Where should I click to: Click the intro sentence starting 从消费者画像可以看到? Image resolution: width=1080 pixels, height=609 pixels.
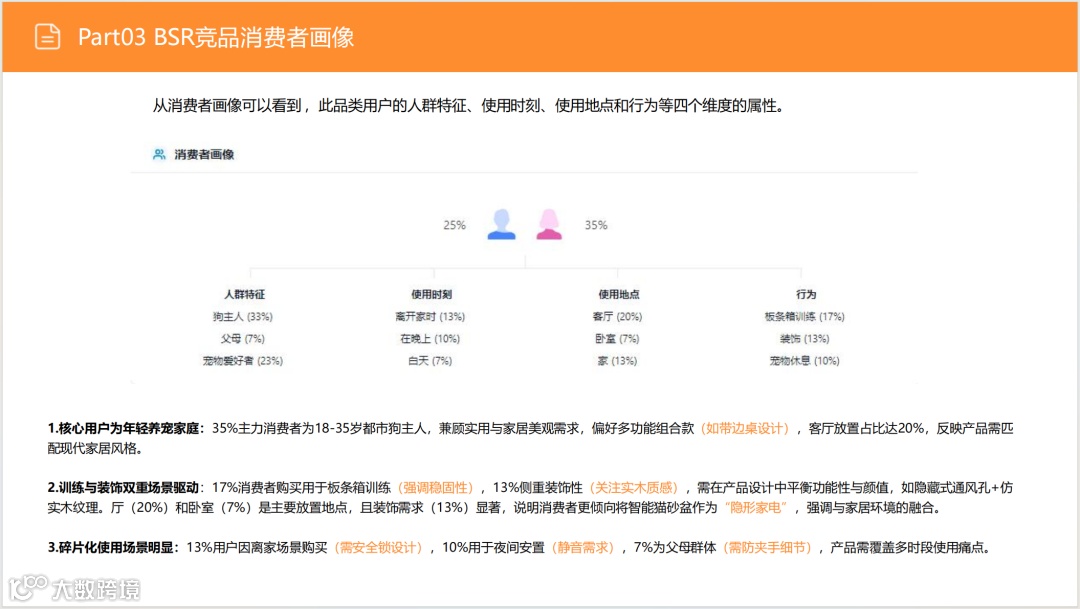coord(468,106)
